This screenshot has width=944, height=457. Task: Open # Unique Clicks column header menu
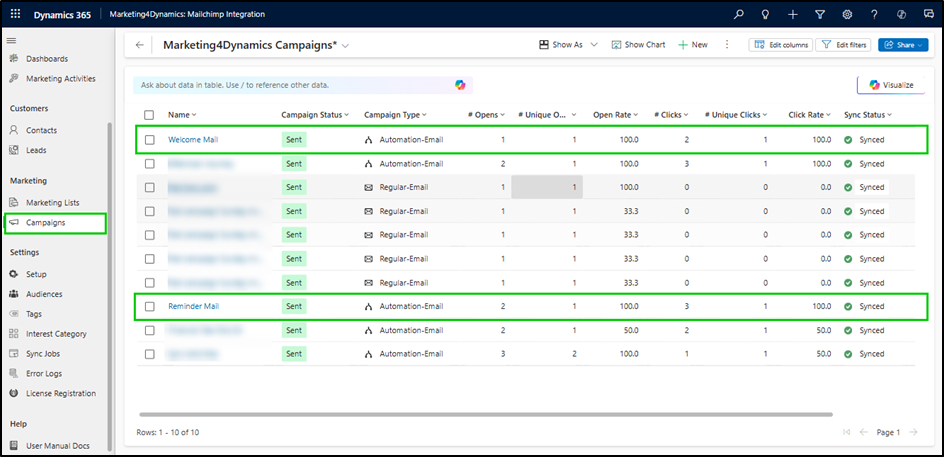pos(737,115)
